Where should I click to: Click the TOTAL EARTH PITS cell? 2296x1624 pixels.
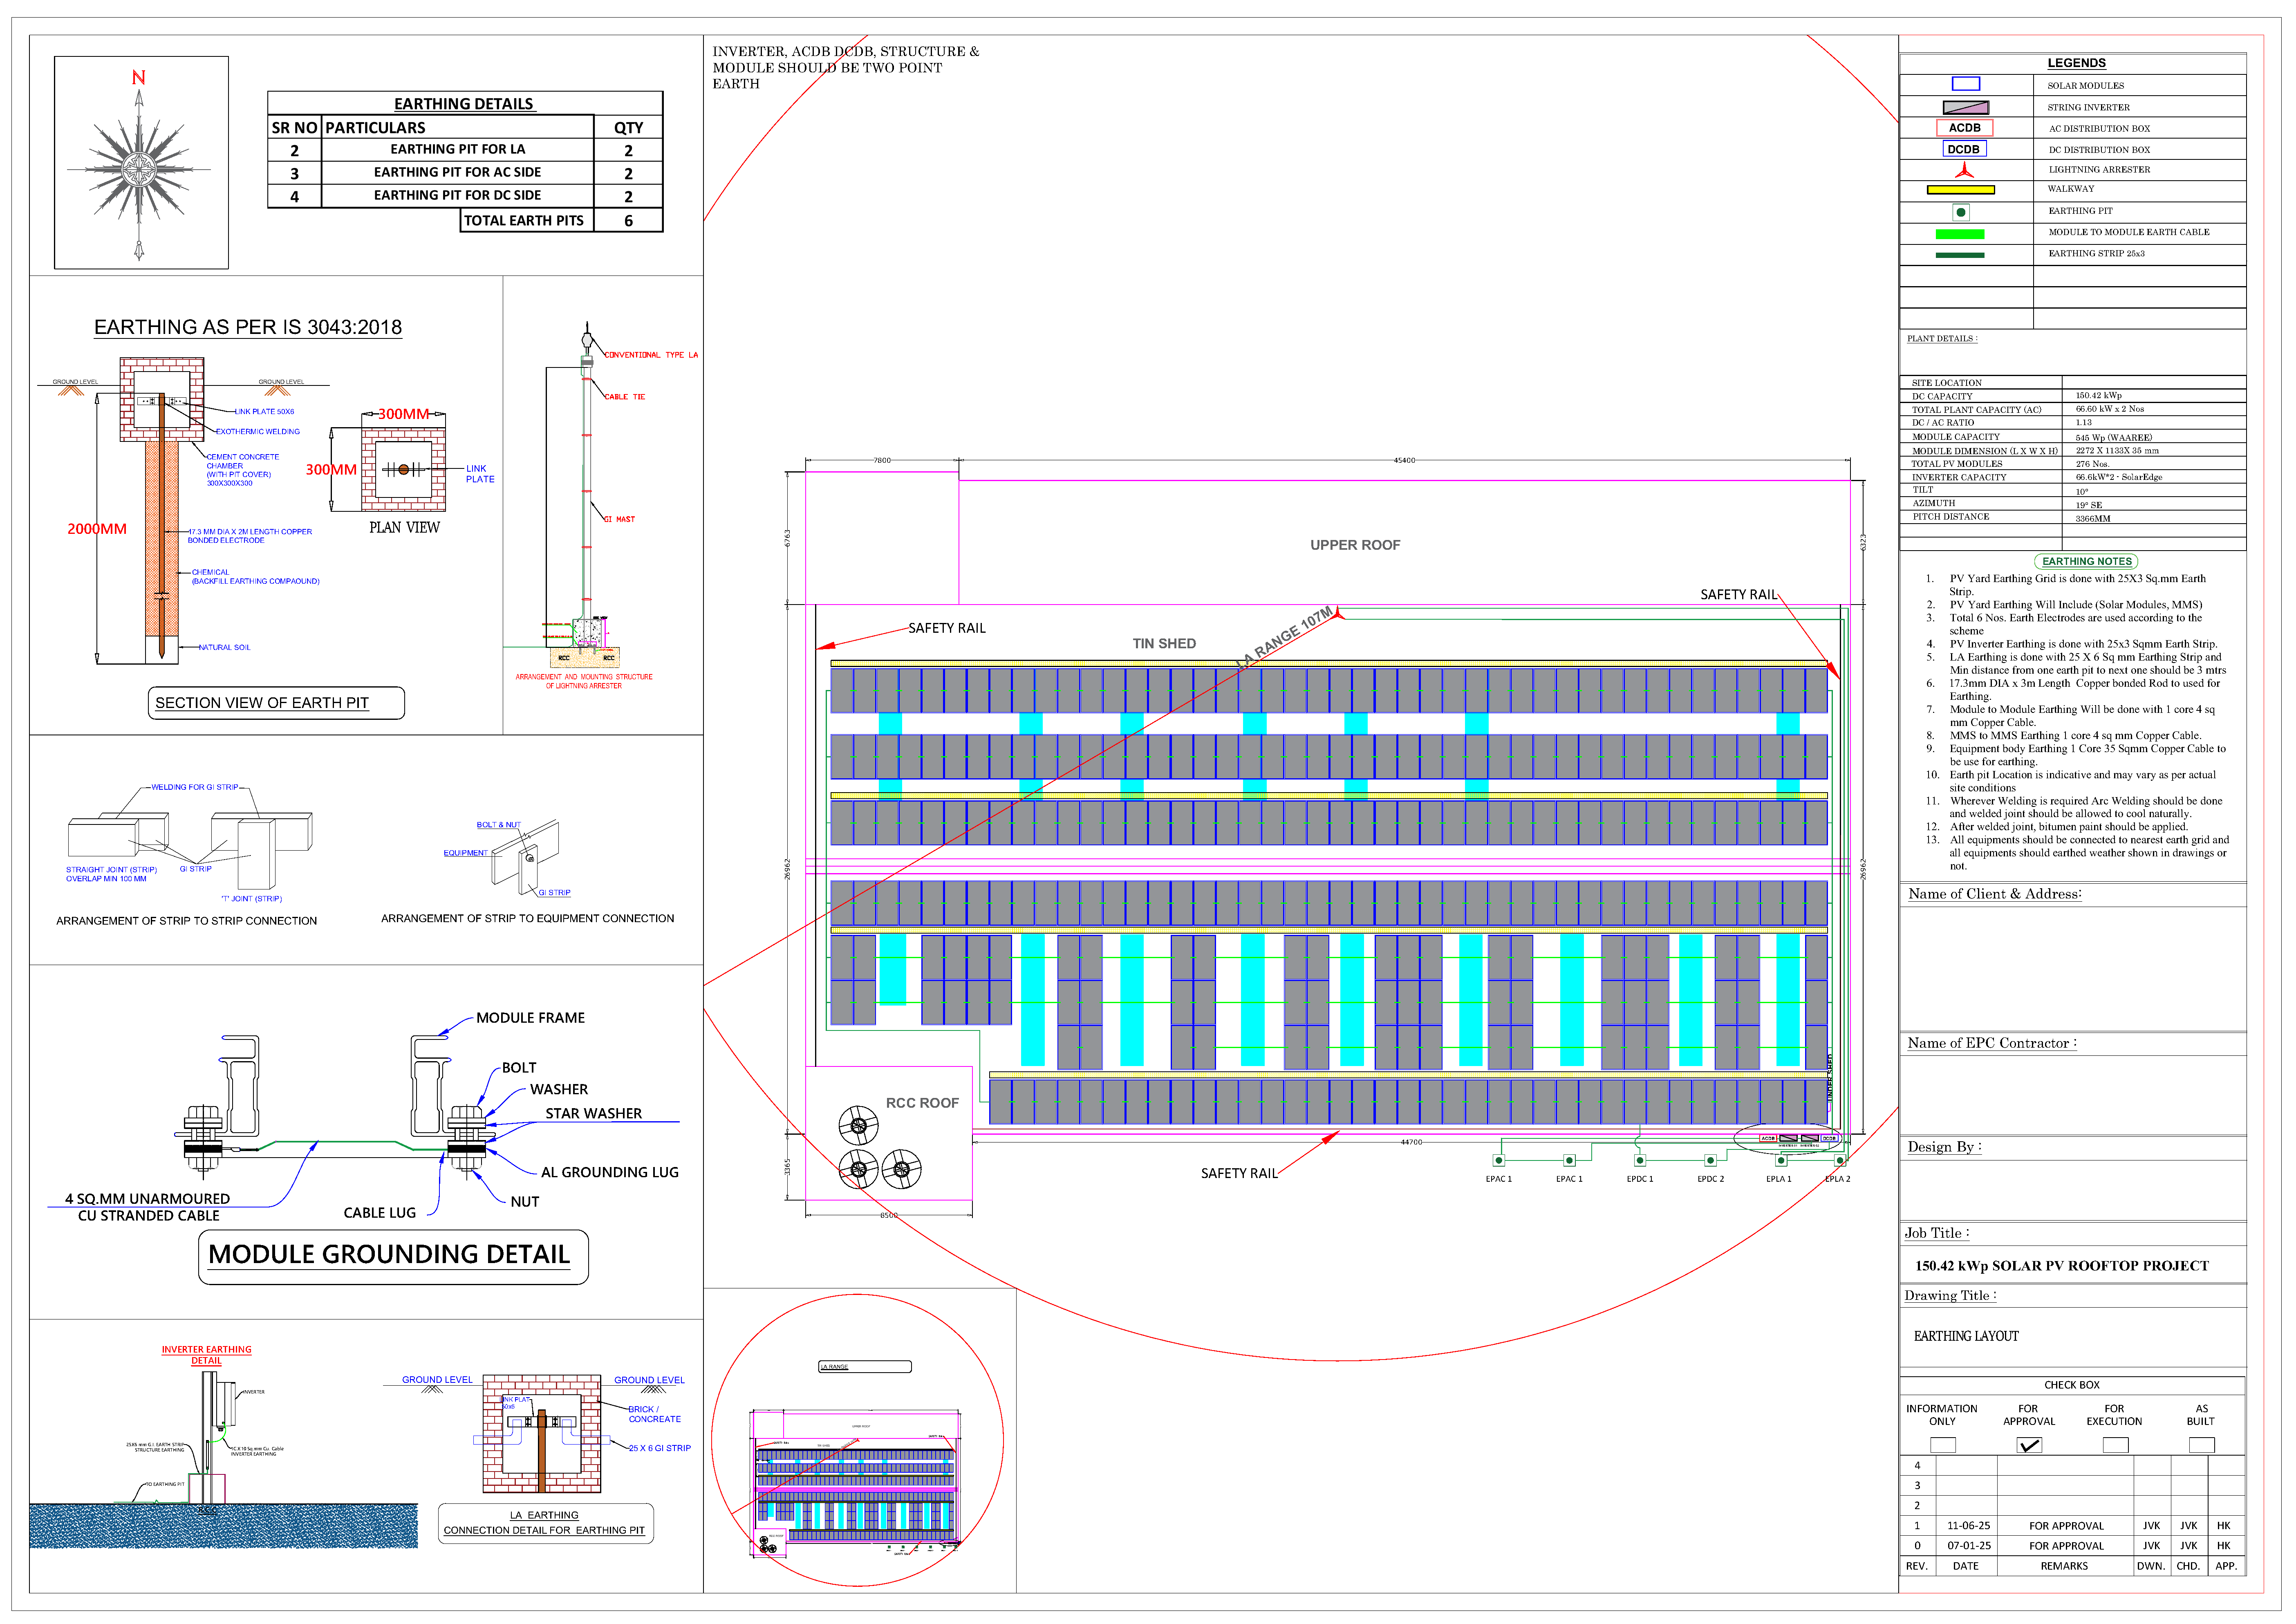[x=527, y=220]
